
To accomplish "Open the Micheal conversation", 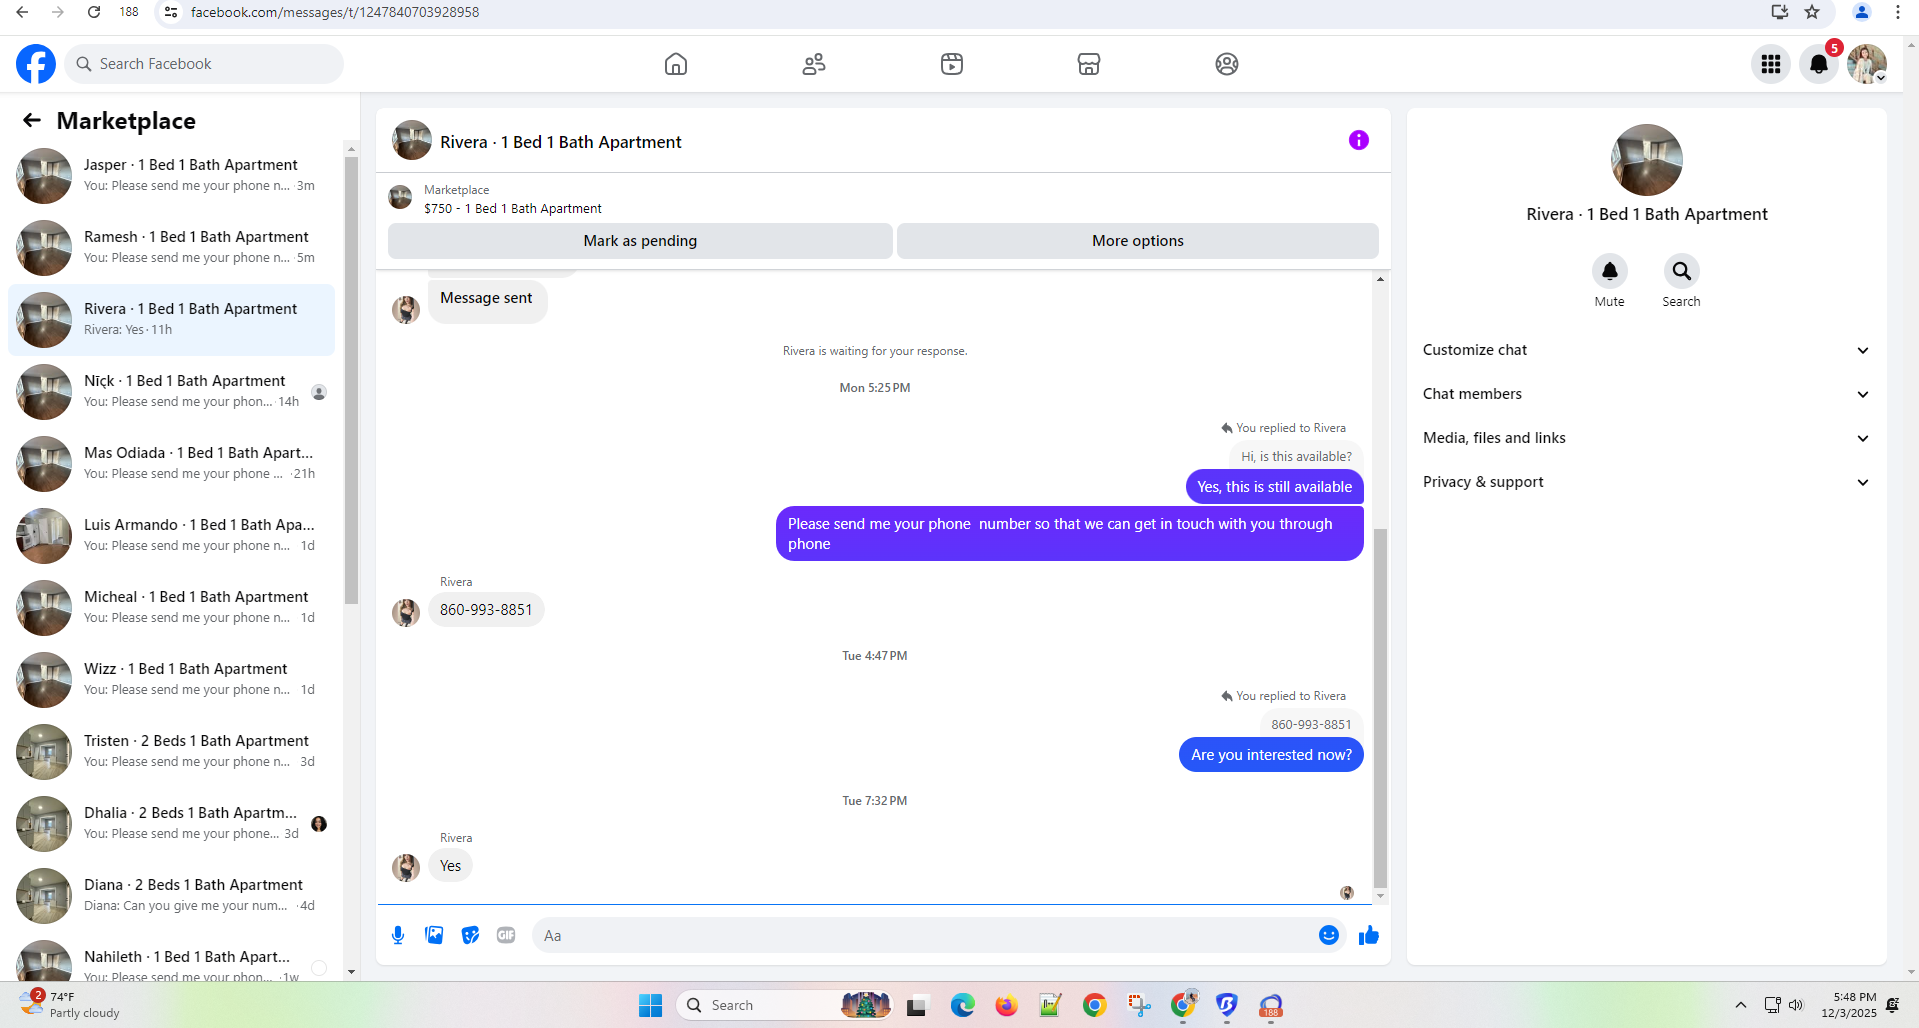I will 172,608.
